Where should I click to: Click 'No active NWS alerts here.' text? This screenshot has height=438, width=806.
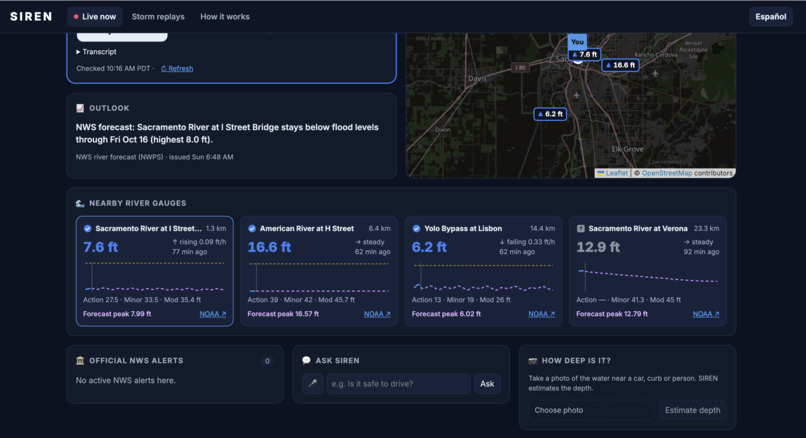pos(125,380)
